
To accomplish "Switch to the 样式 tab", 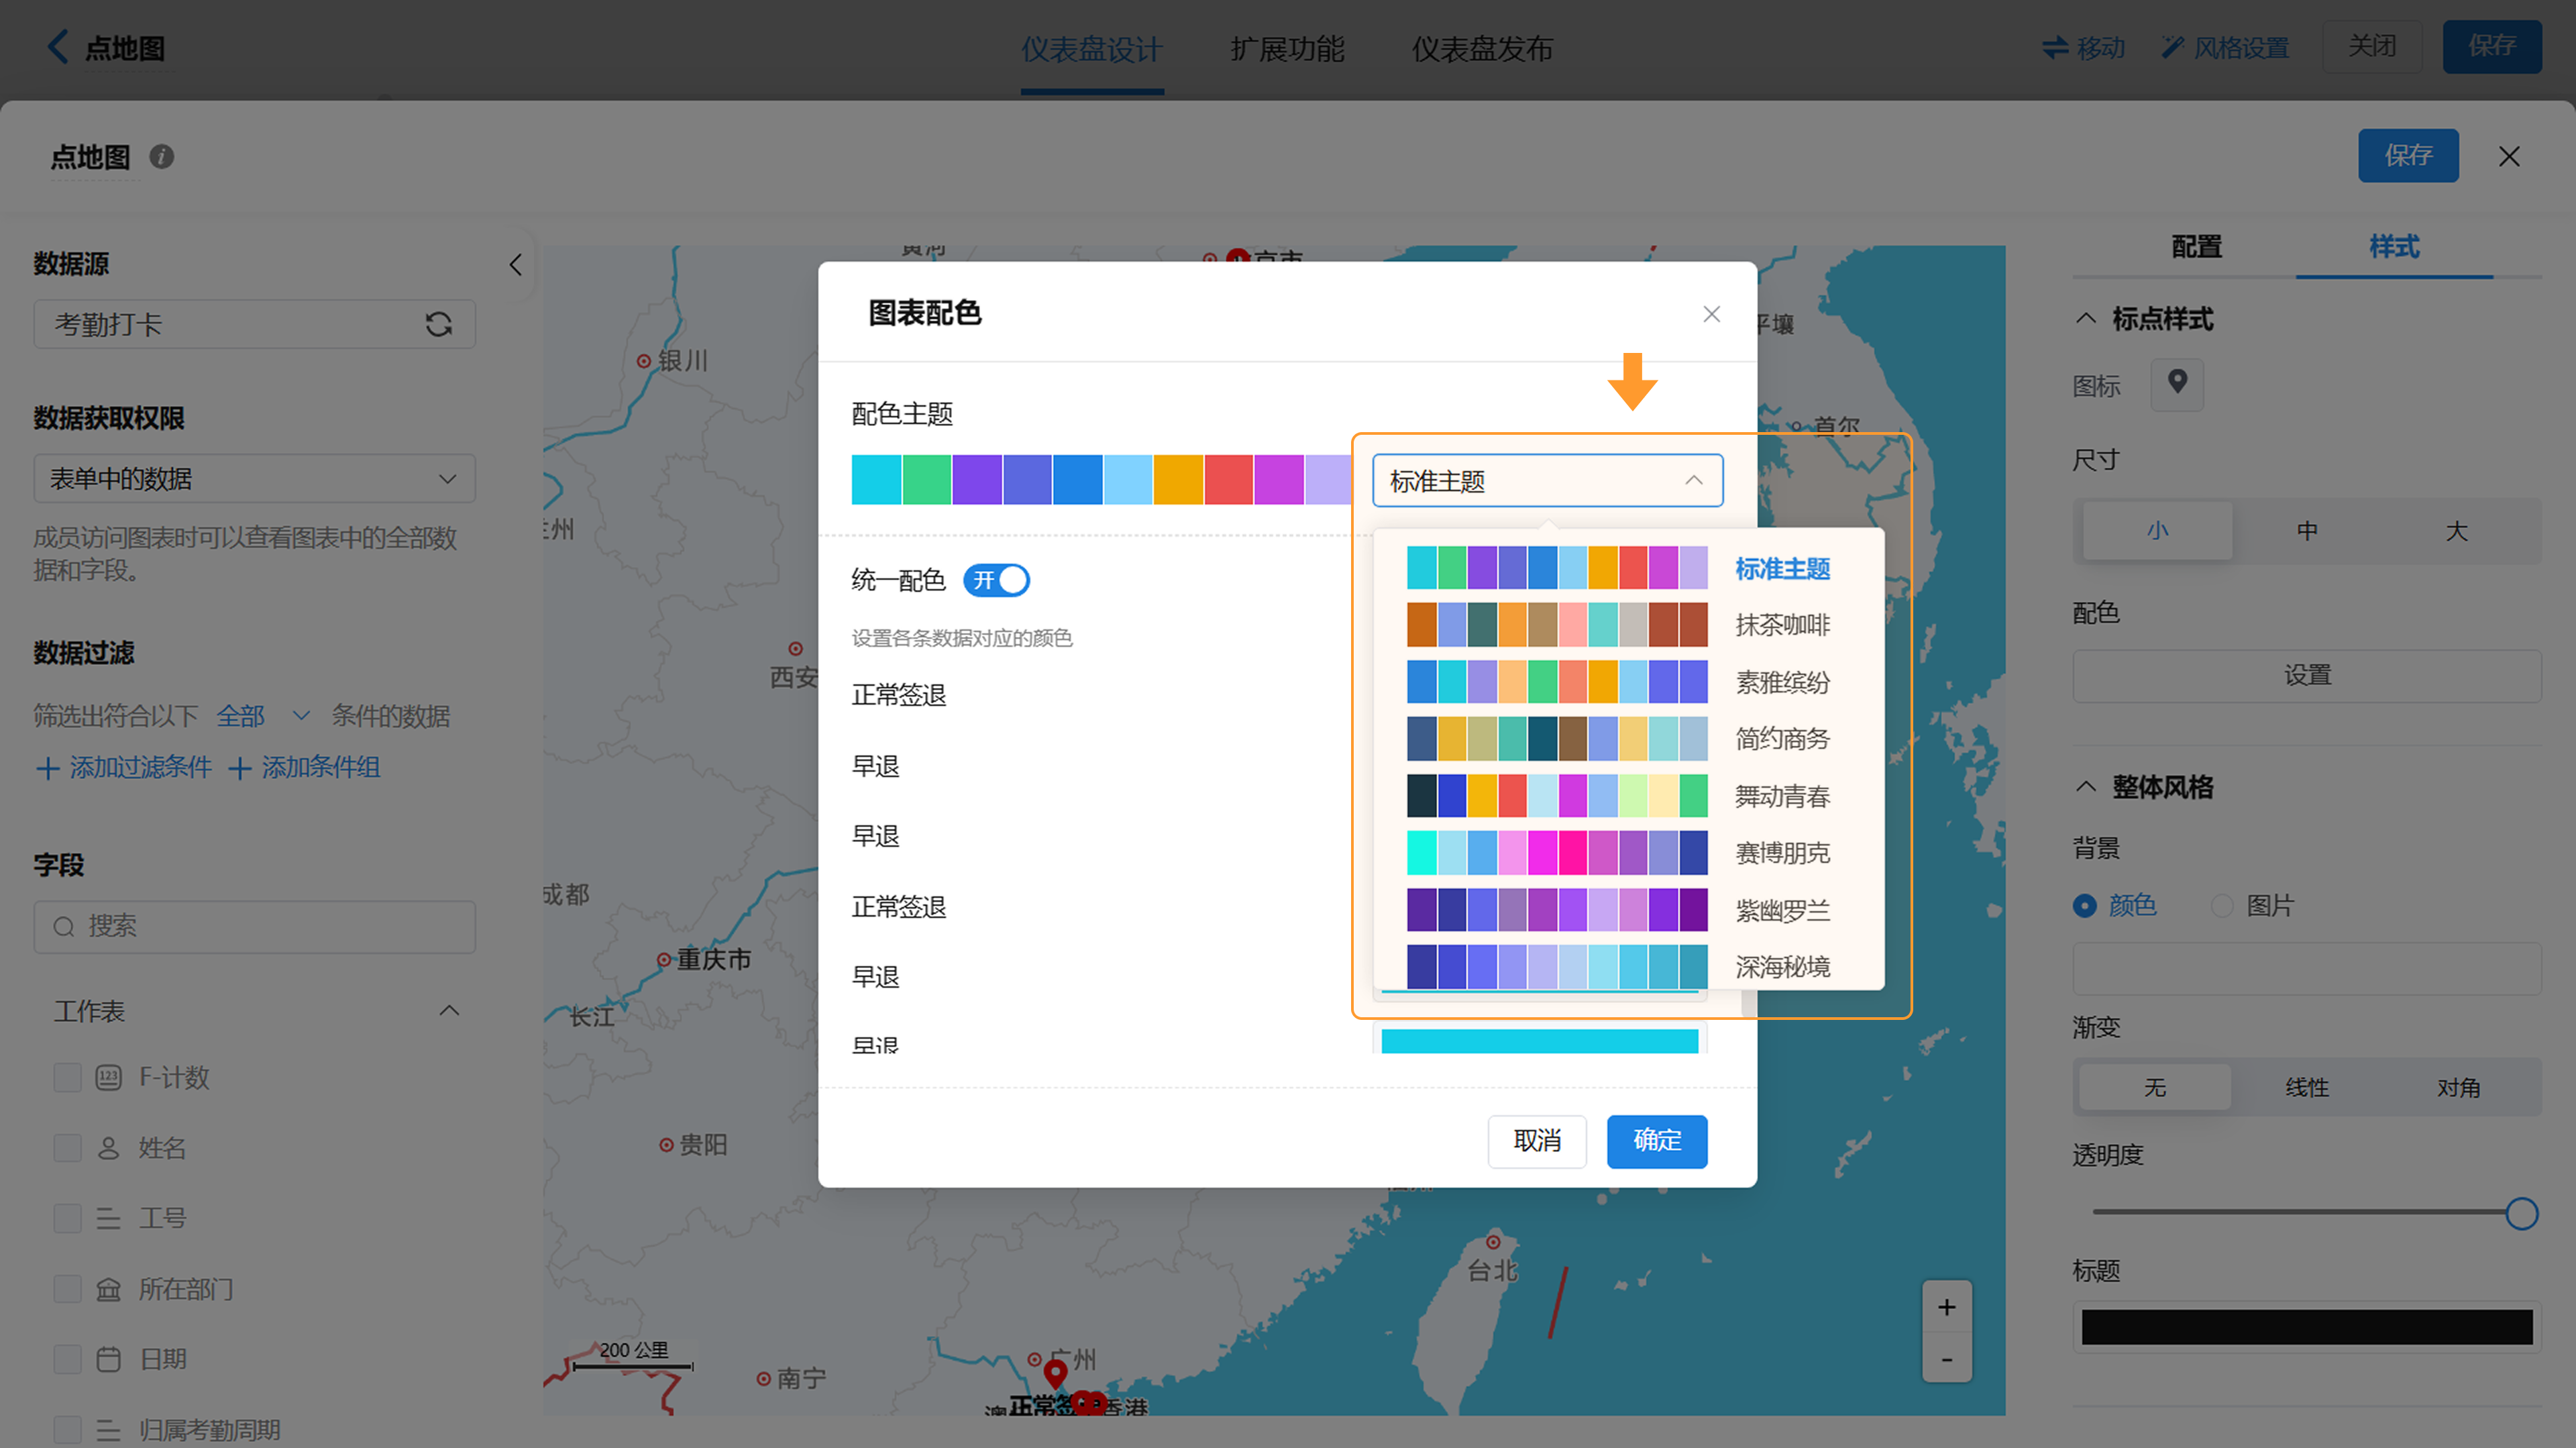I will 2394,247.
